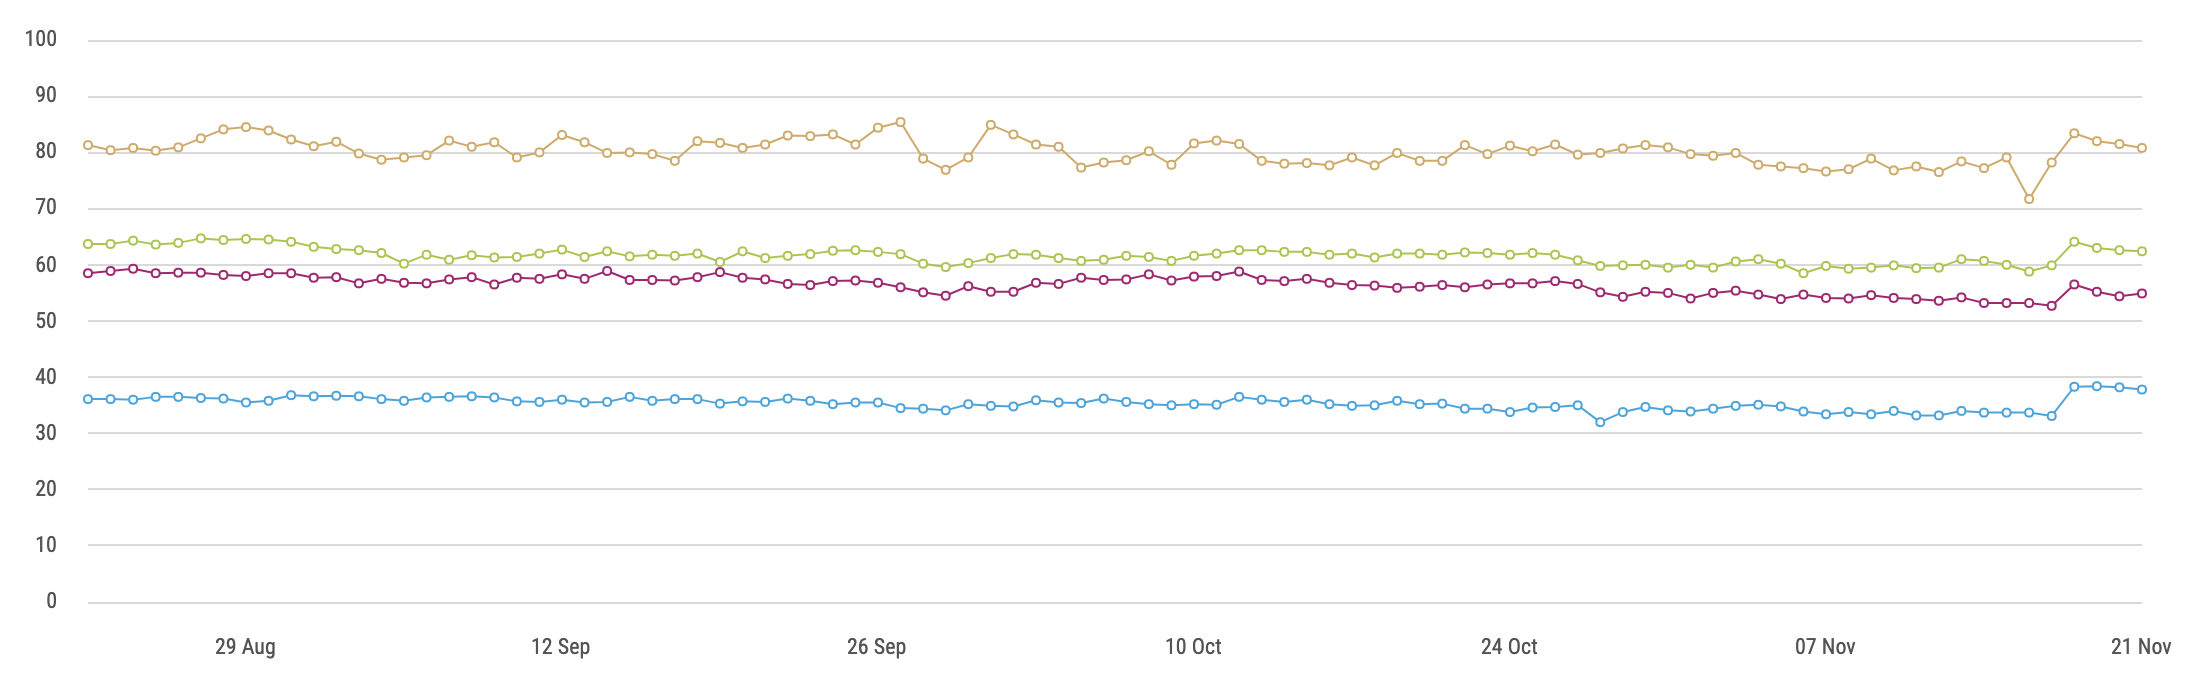
Task: Click the lowest dip point on the tan line
Action: click(x=2029, y=199)
